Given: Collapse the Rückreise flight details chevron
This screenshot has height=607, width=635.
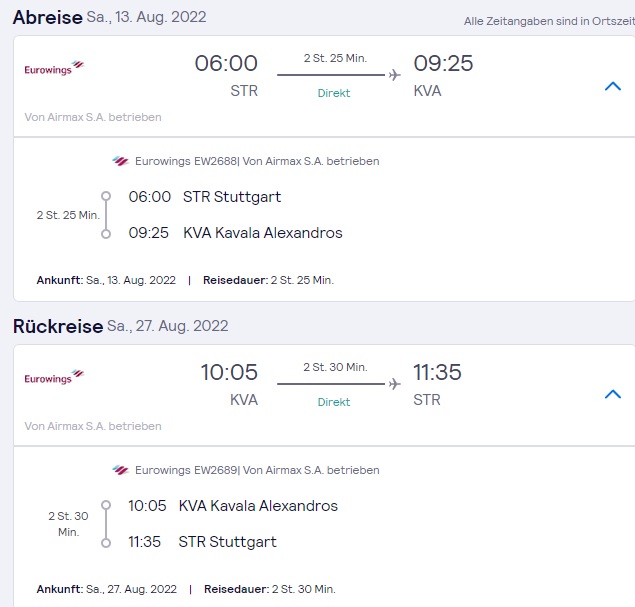Looking at the screenshot, I should (613, 394).
